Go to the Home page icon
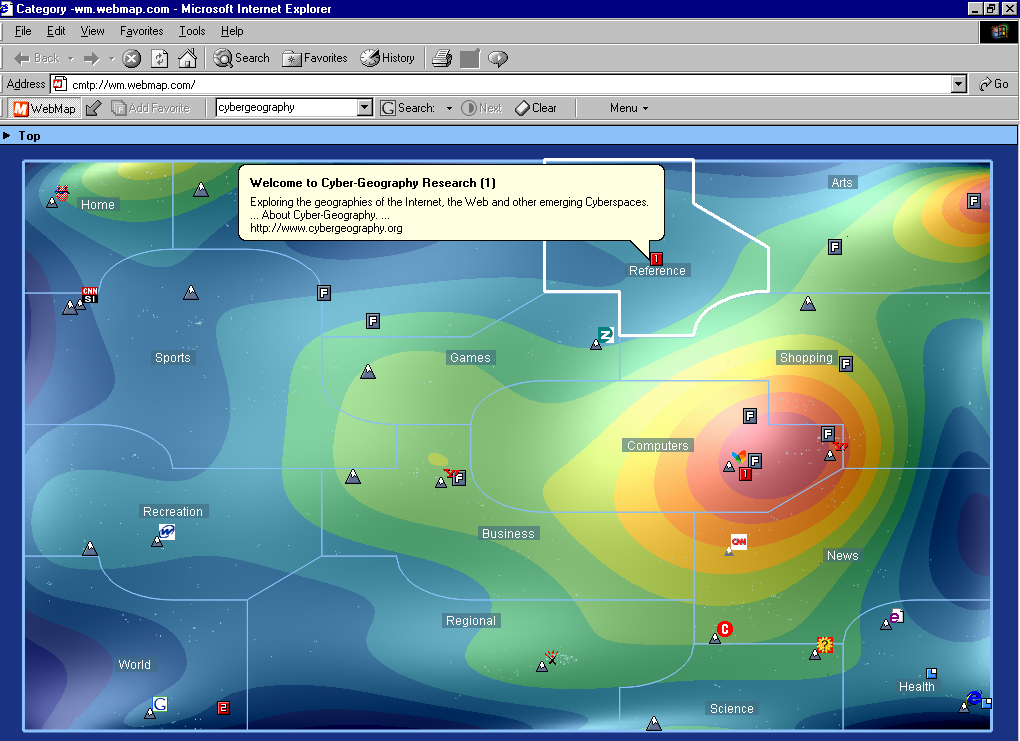Image resolution: width=1020 pixels, height=741 pixels. 187,59
